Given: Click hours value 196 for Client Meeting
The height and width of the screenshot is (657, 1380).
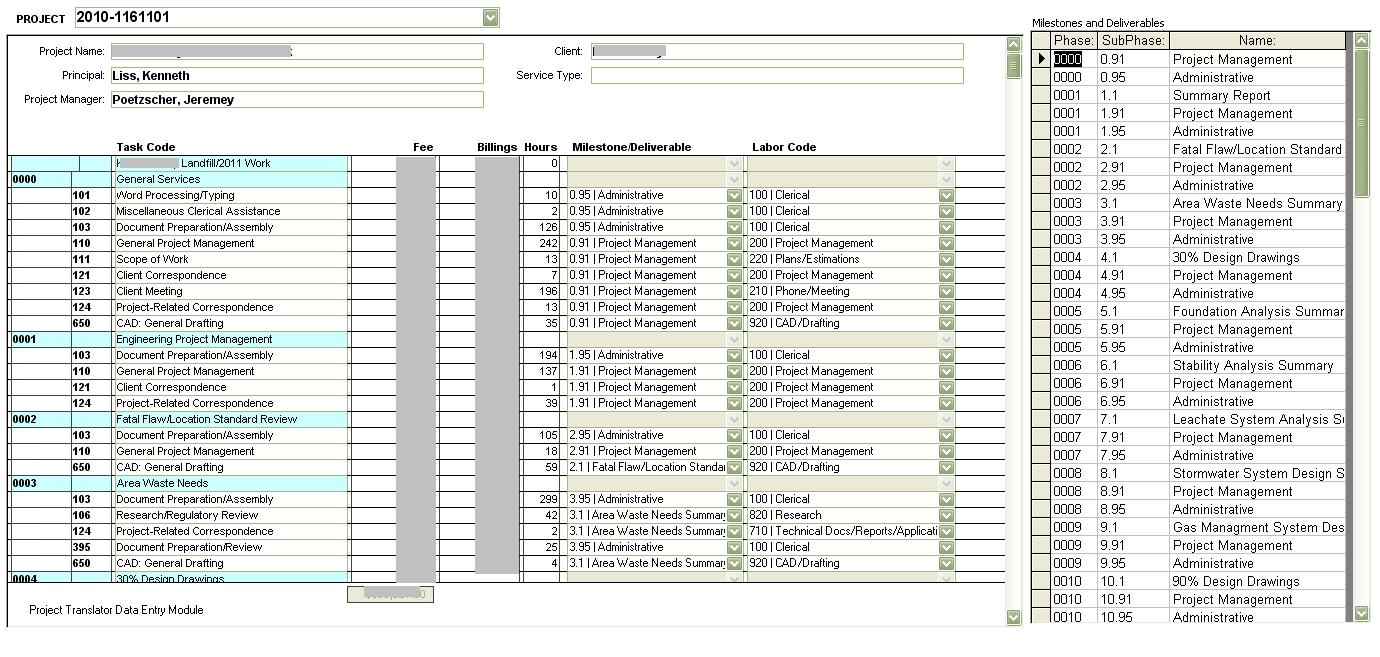Looking at the screenshot, I should pyautogui.click(x=540, y=291).
